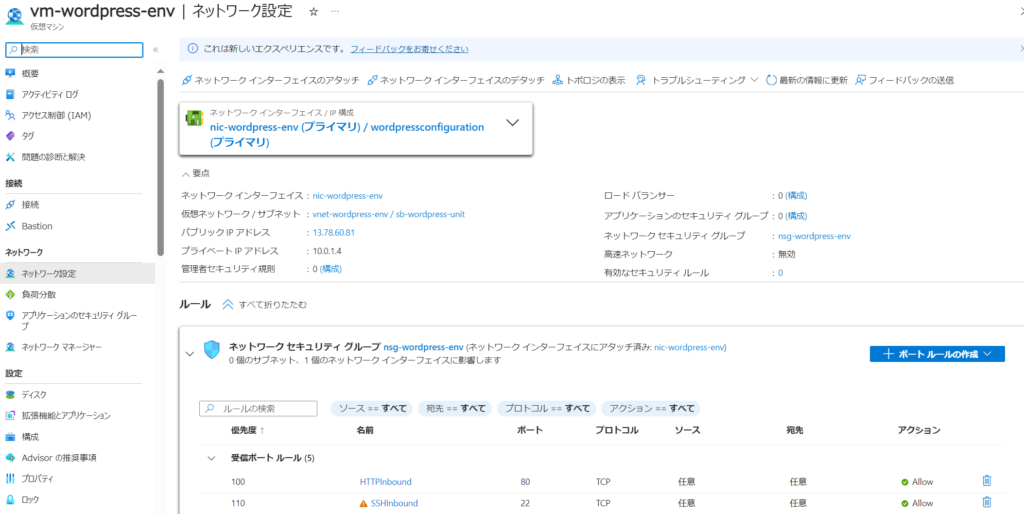Collapse 受信ポート ルール (5) group

pyautogui.click(x=211, y=458)
